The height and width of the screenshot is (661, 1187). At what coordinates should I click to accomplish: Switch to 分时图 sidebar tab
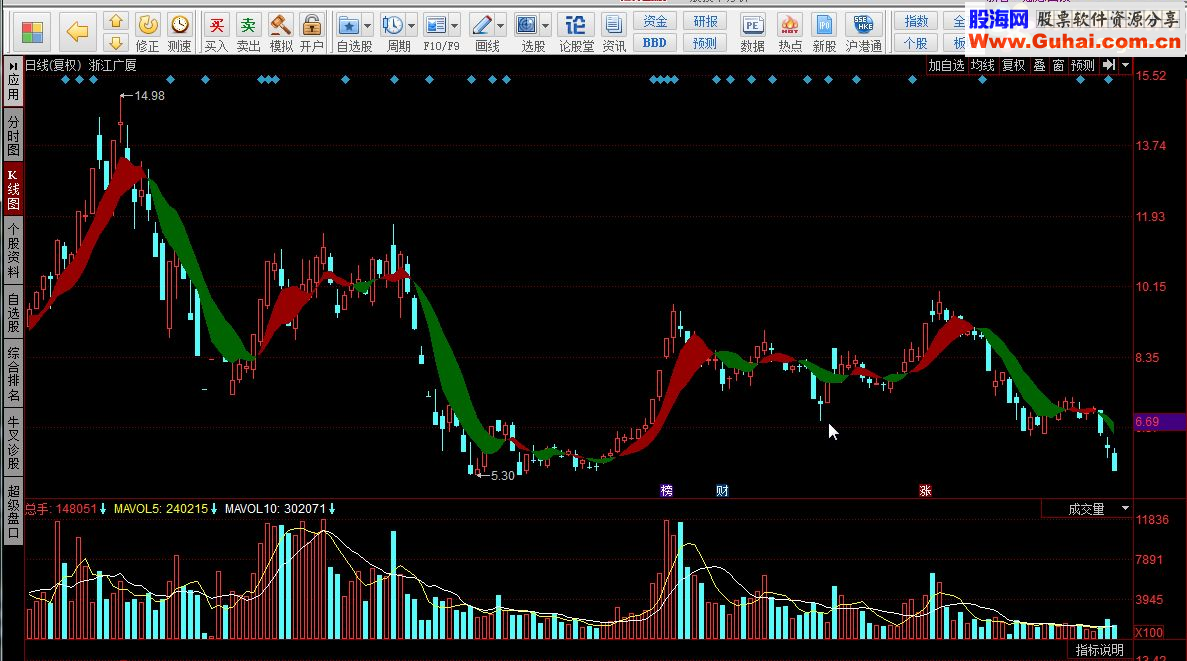click(x=13, y=135)
